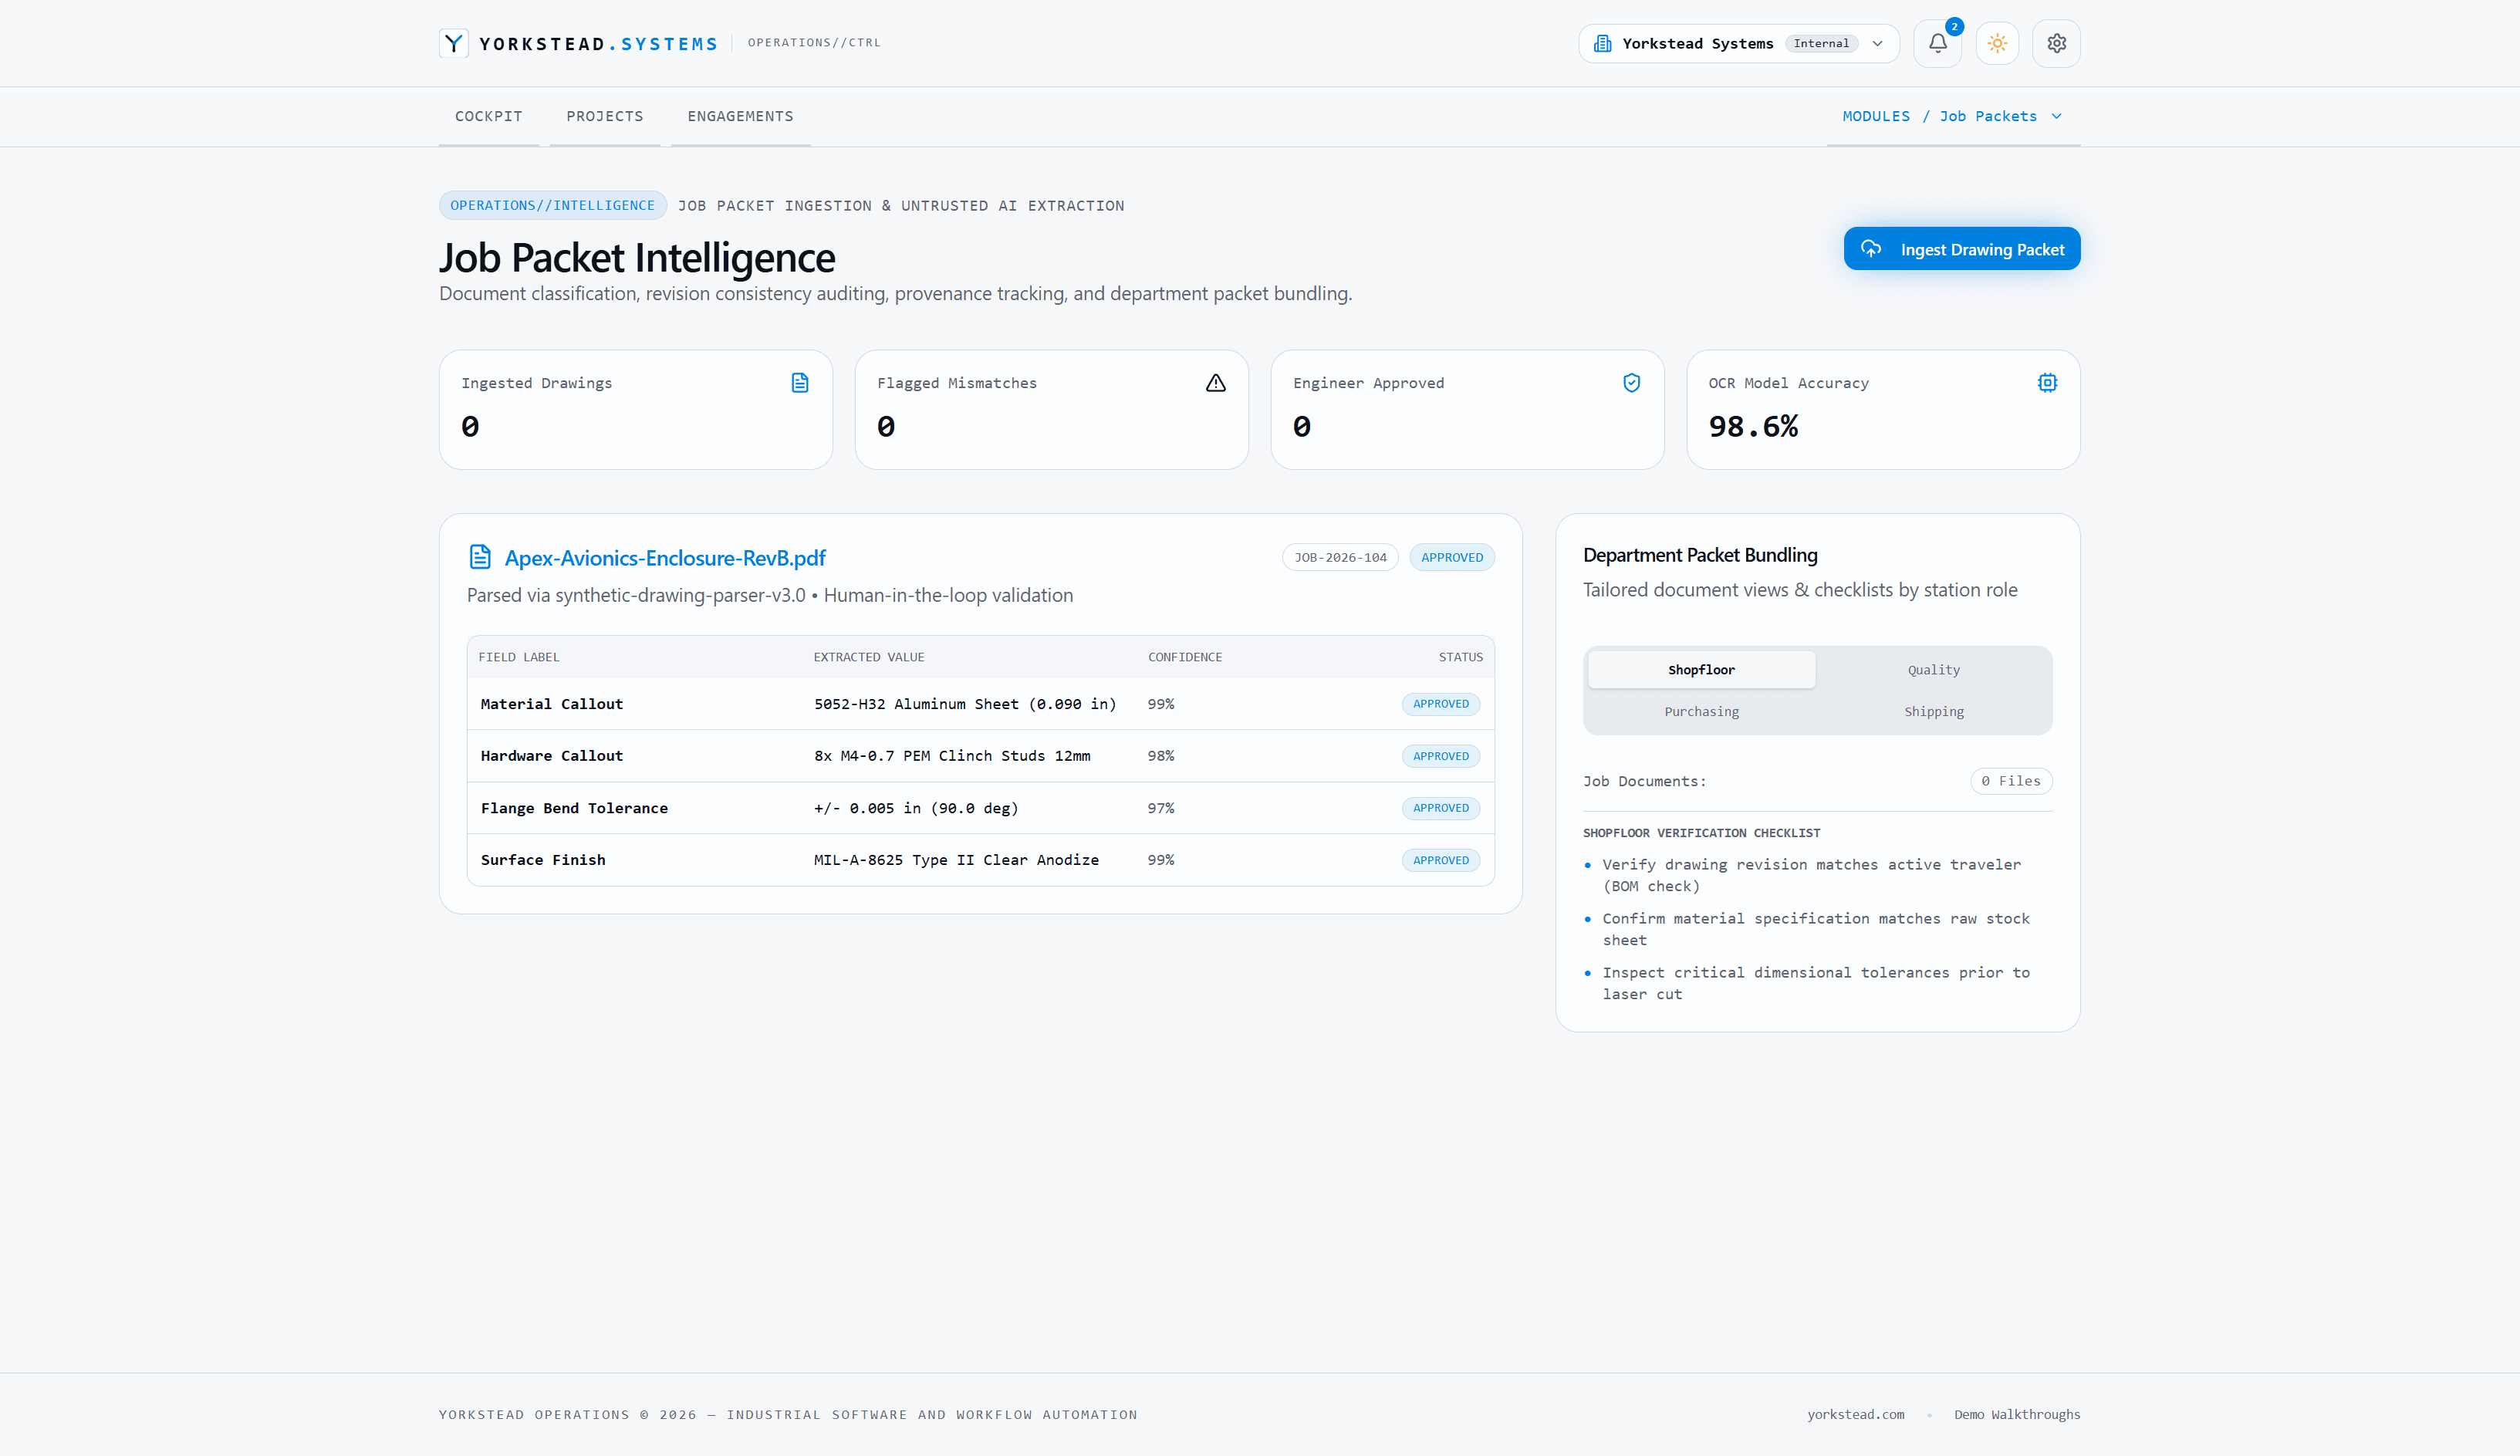Click APPROVED status in Surface Finish row
2520x1456 pixels.
click(1440, 860)
